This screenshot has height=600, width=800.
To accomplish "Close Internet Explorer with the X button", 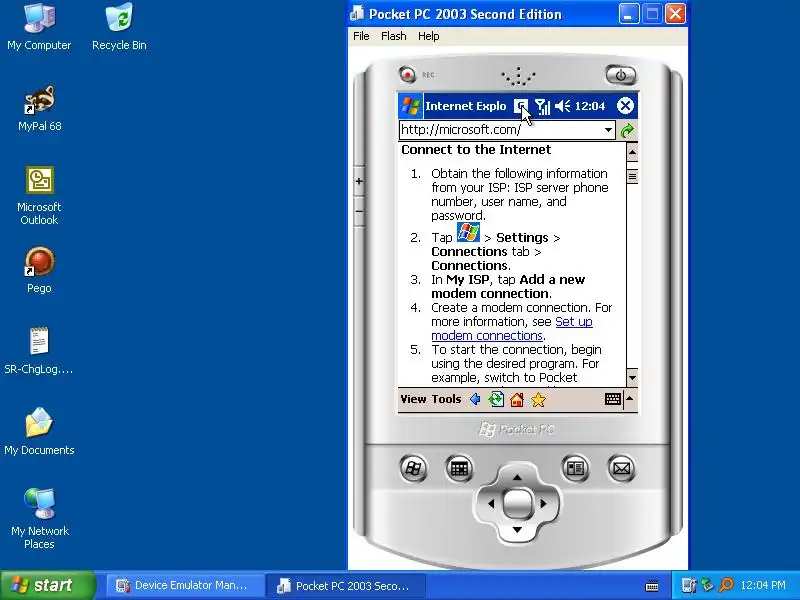I will coord(625,106).
